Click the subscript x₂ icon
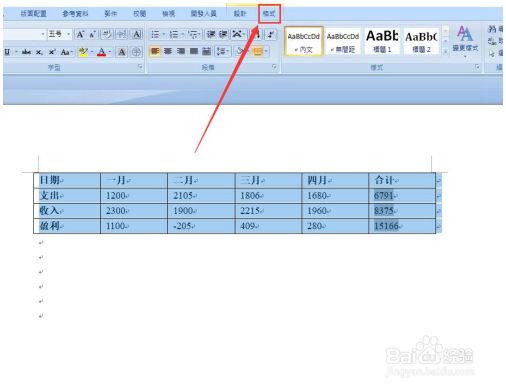This screenshot has height=392, width=506. point(39,52)
